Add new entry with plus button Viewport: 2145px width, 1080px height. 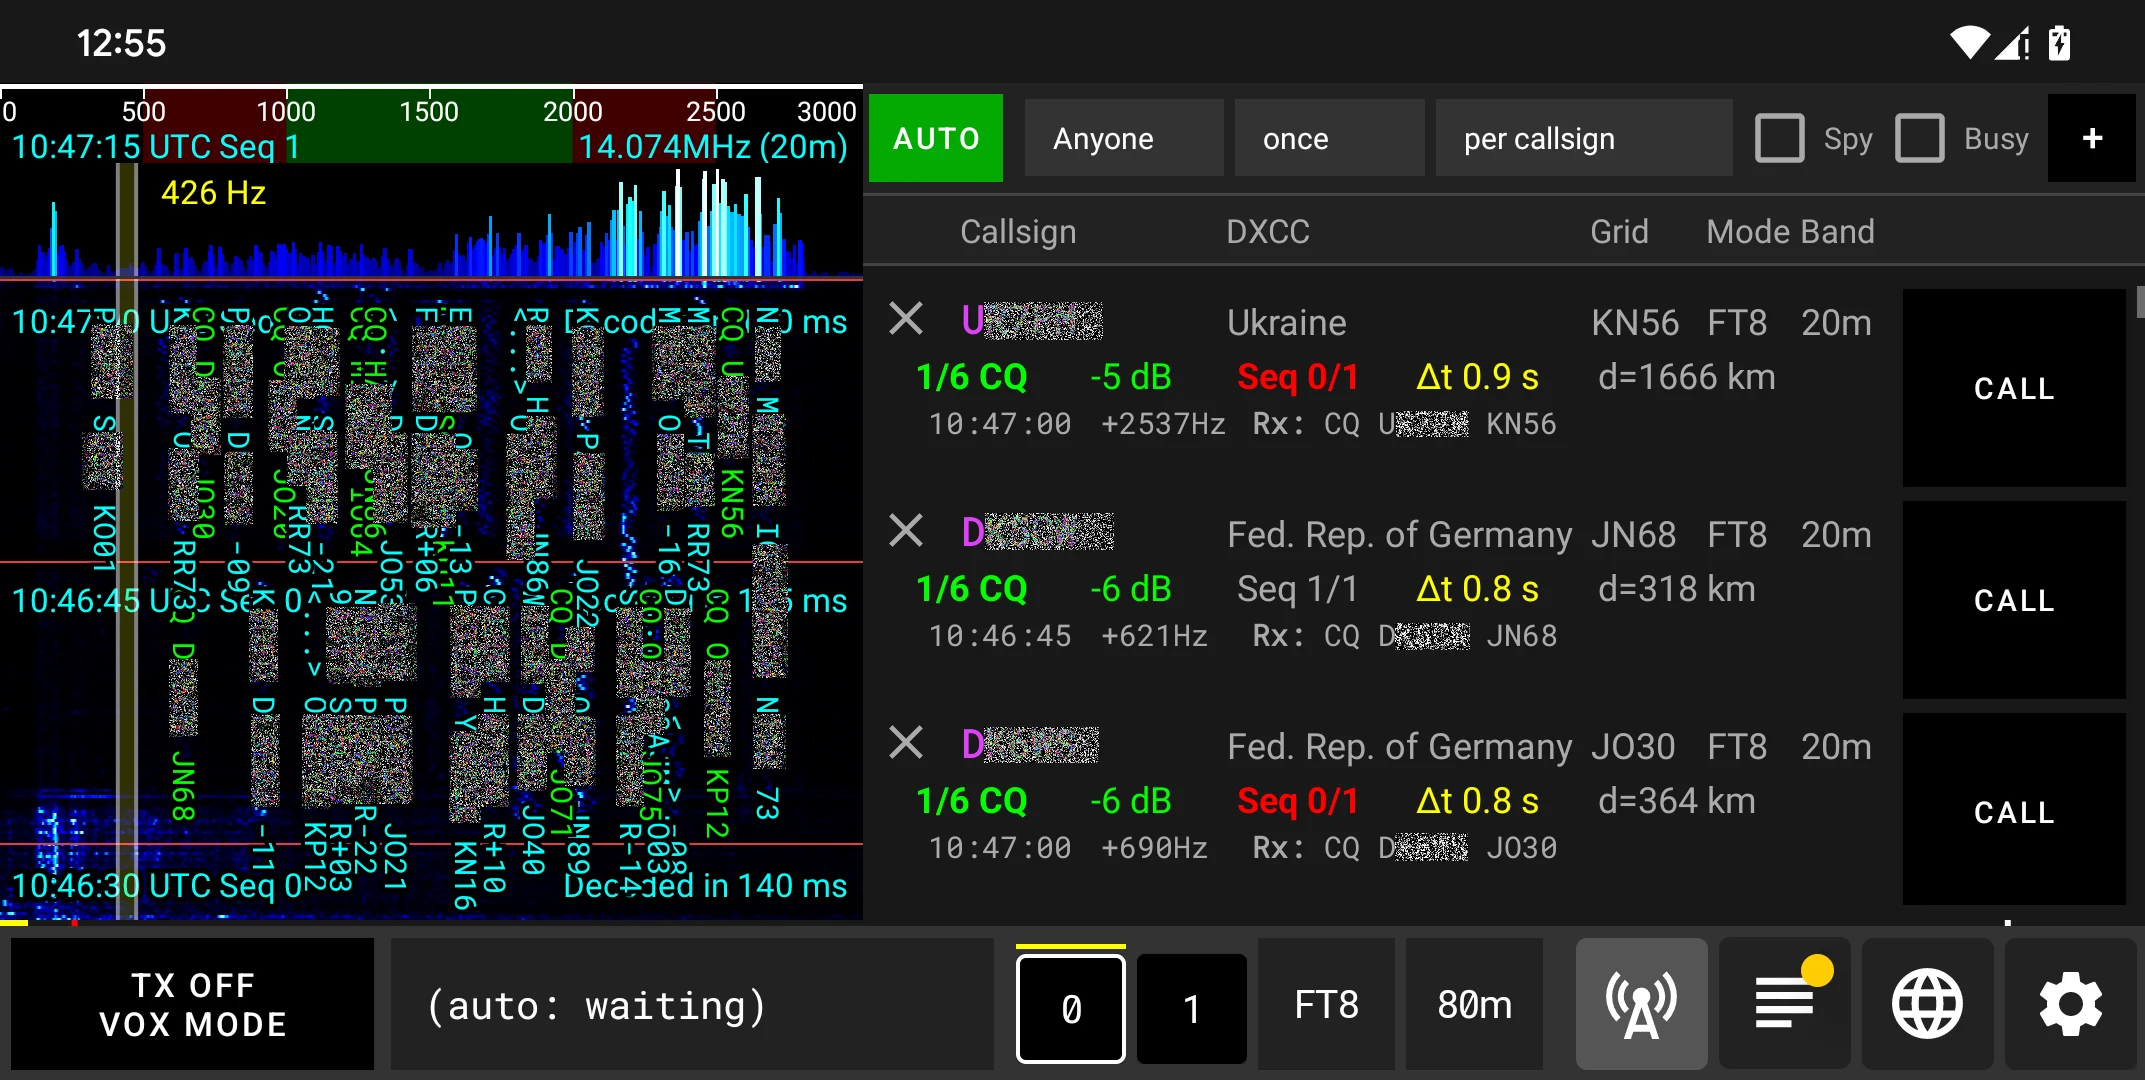pyautogui.click(x=2092, y=138)
